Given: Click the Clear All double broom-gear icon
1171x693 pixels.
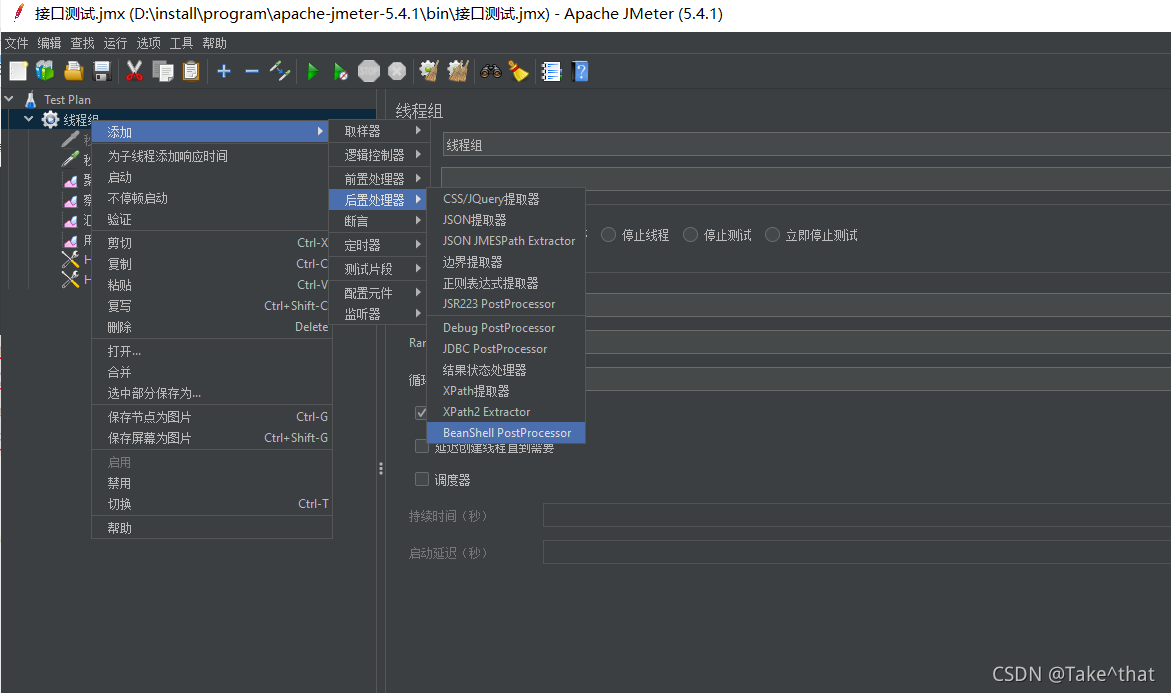Looking at the screenshot, I should click(458, 72).
